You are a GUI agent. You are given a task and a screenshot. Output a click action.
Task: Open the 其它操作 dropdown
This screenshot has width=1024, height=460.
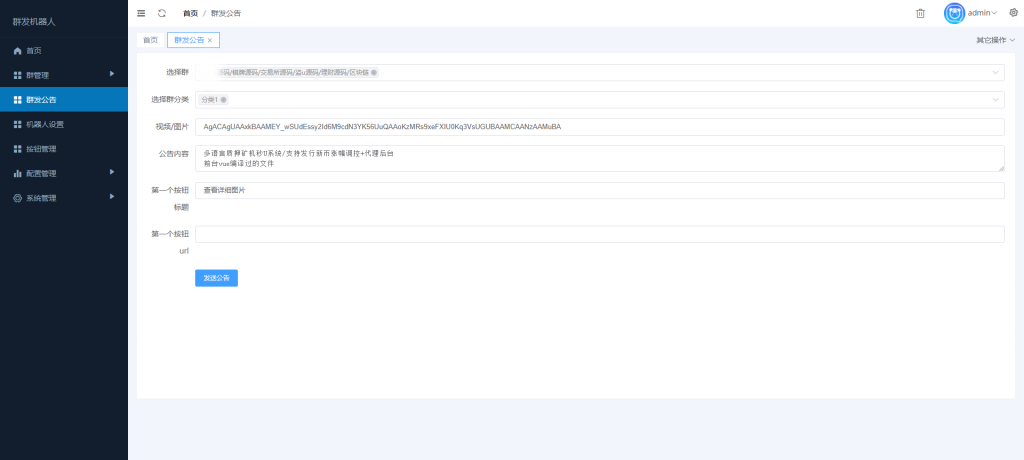[x=995, y=41]
